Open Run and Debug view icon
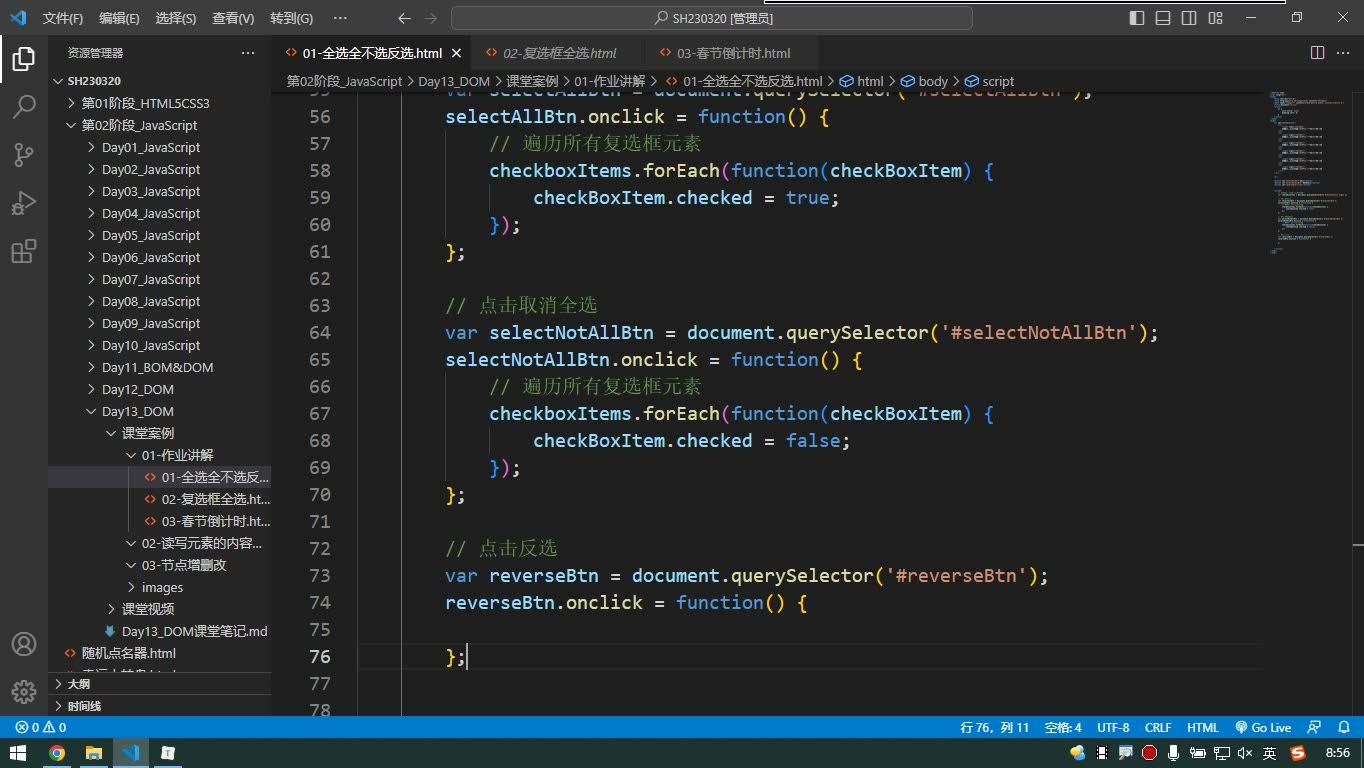The image size is (1364, 768). click(24, 203)
